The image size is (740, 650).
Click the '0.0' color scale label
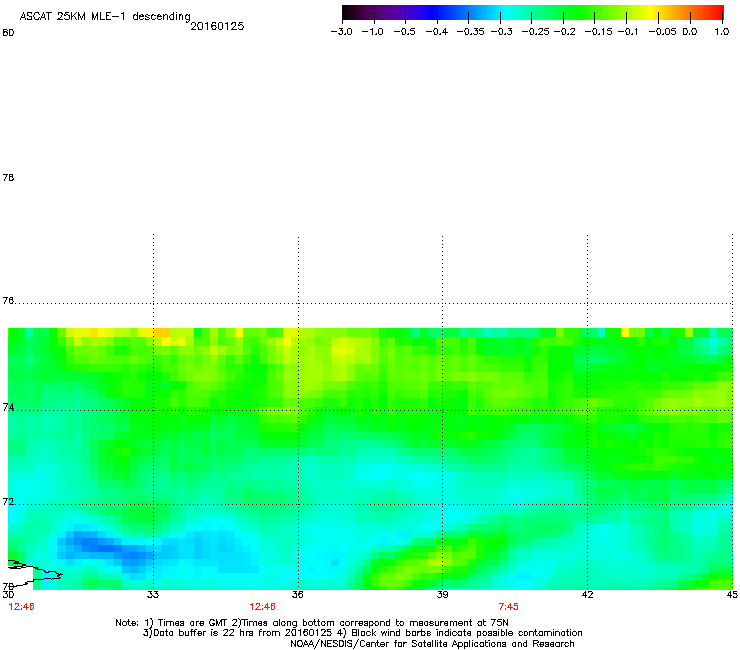(x=690, y=32)
